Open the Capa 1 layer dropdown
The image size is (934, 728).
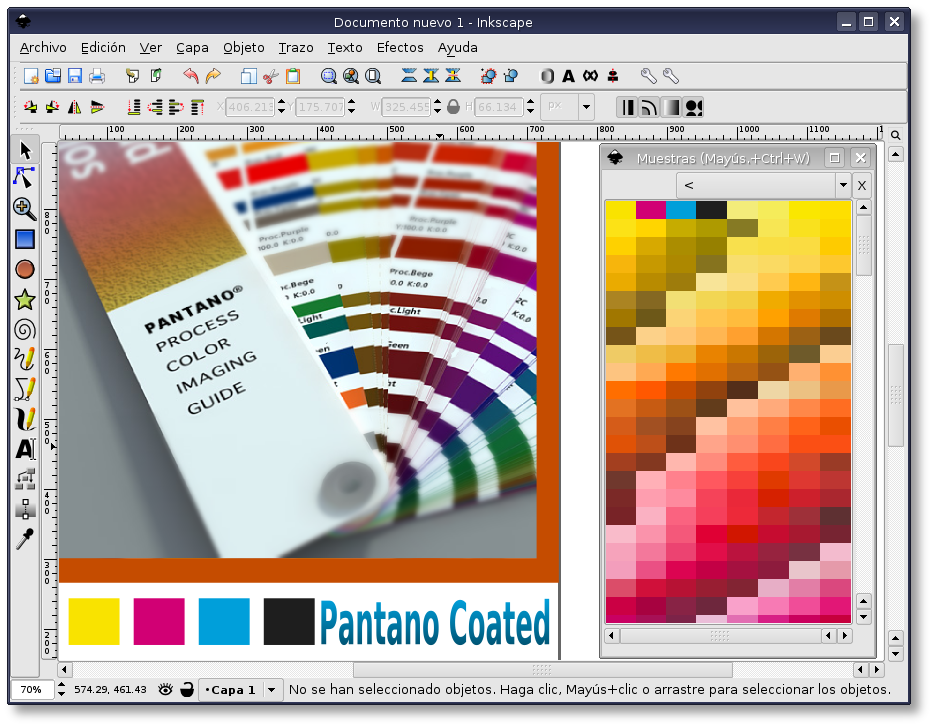[x=271, y=690]
